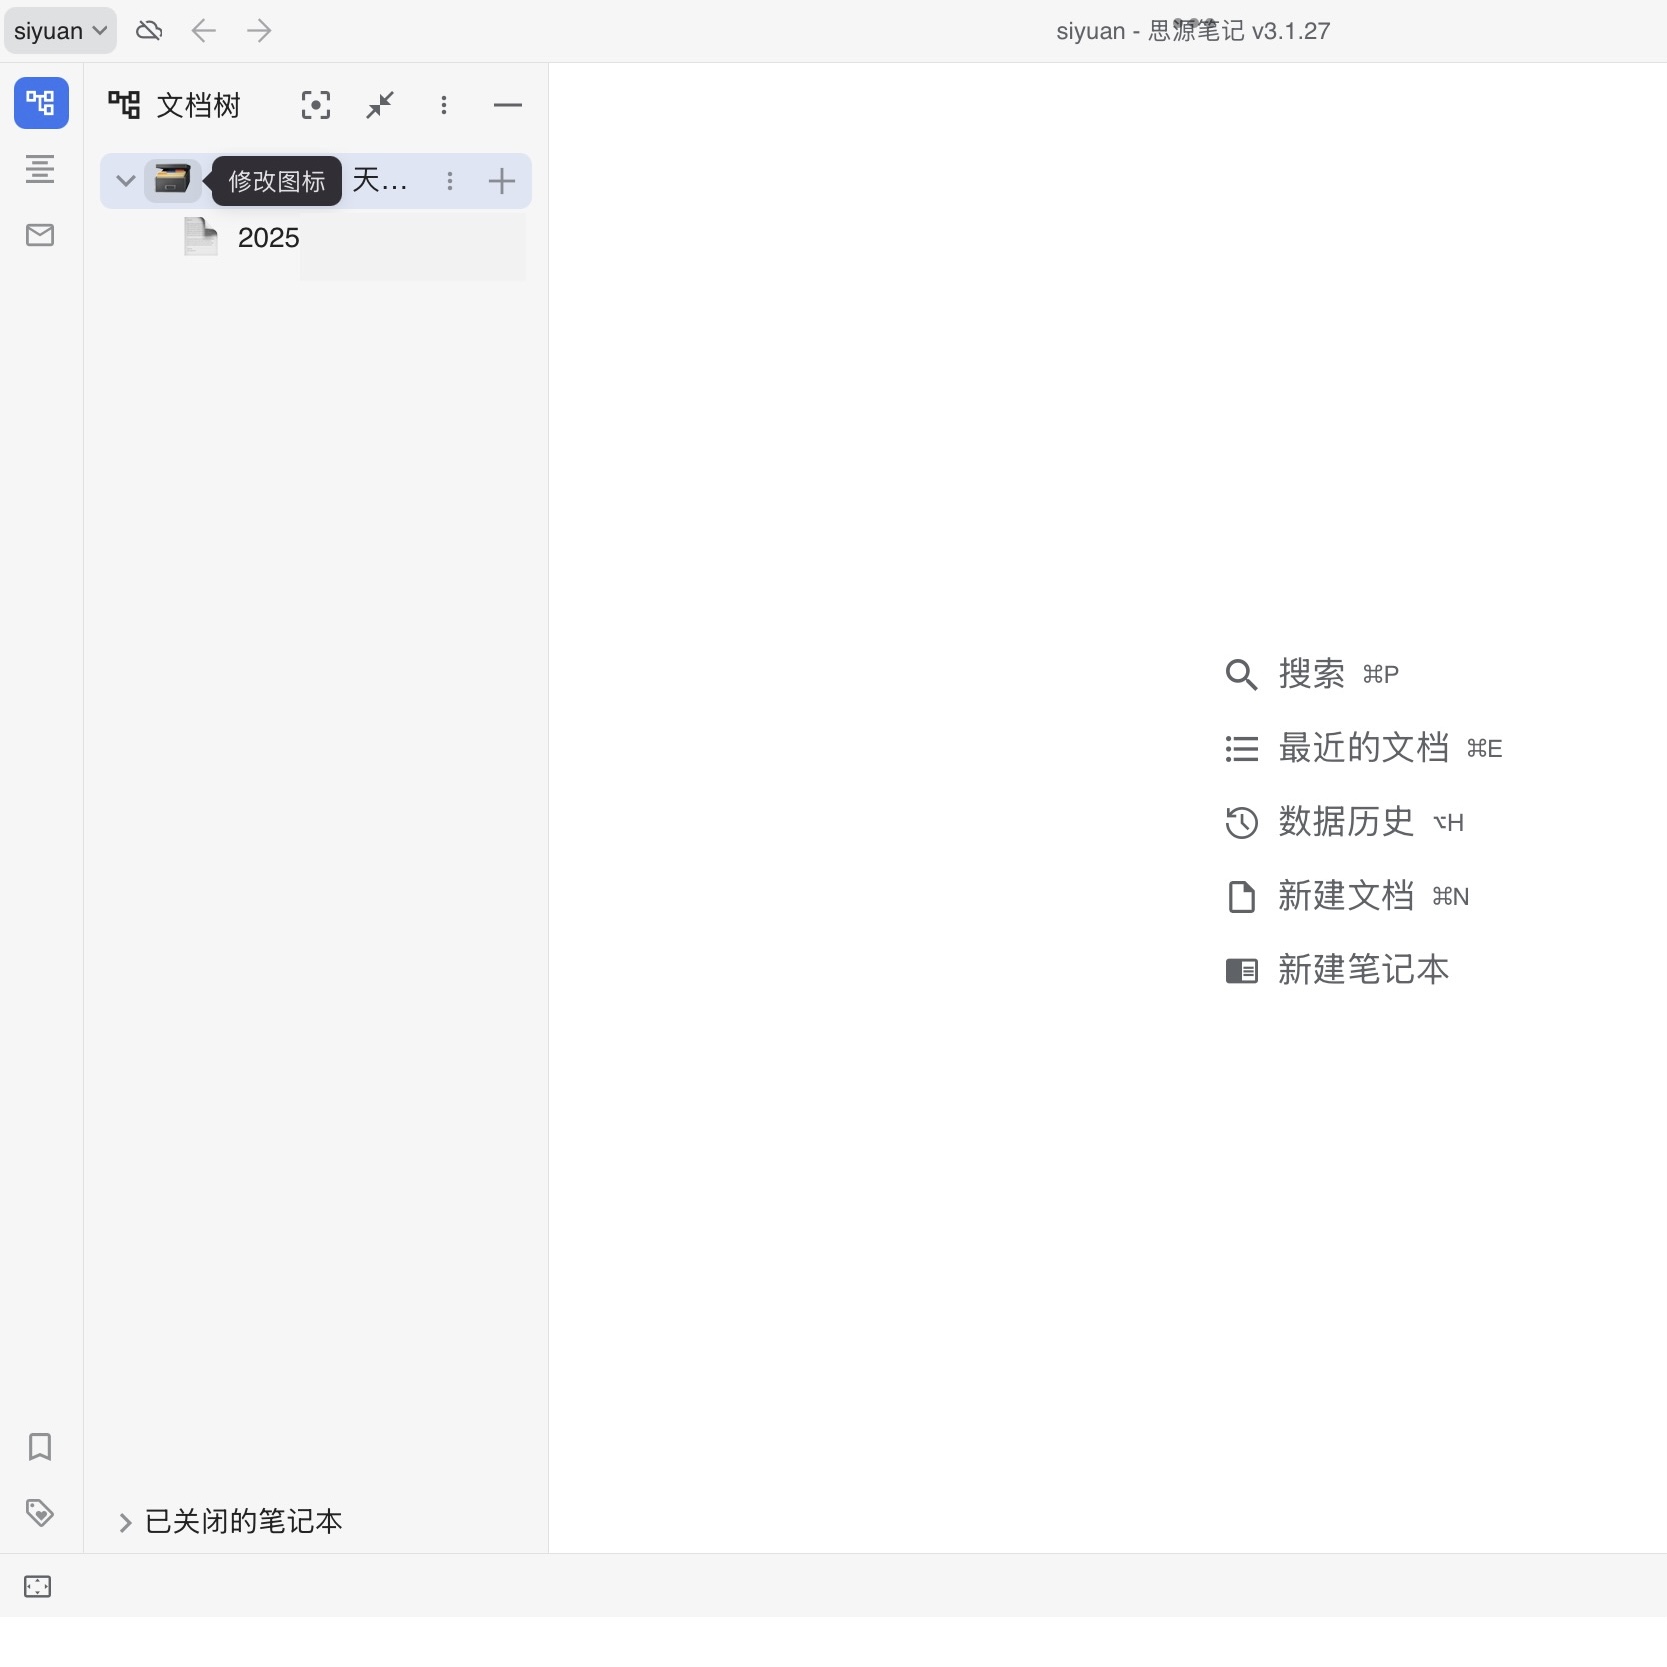
Task: Go forward with the right arrow
Action: point(259,31)
